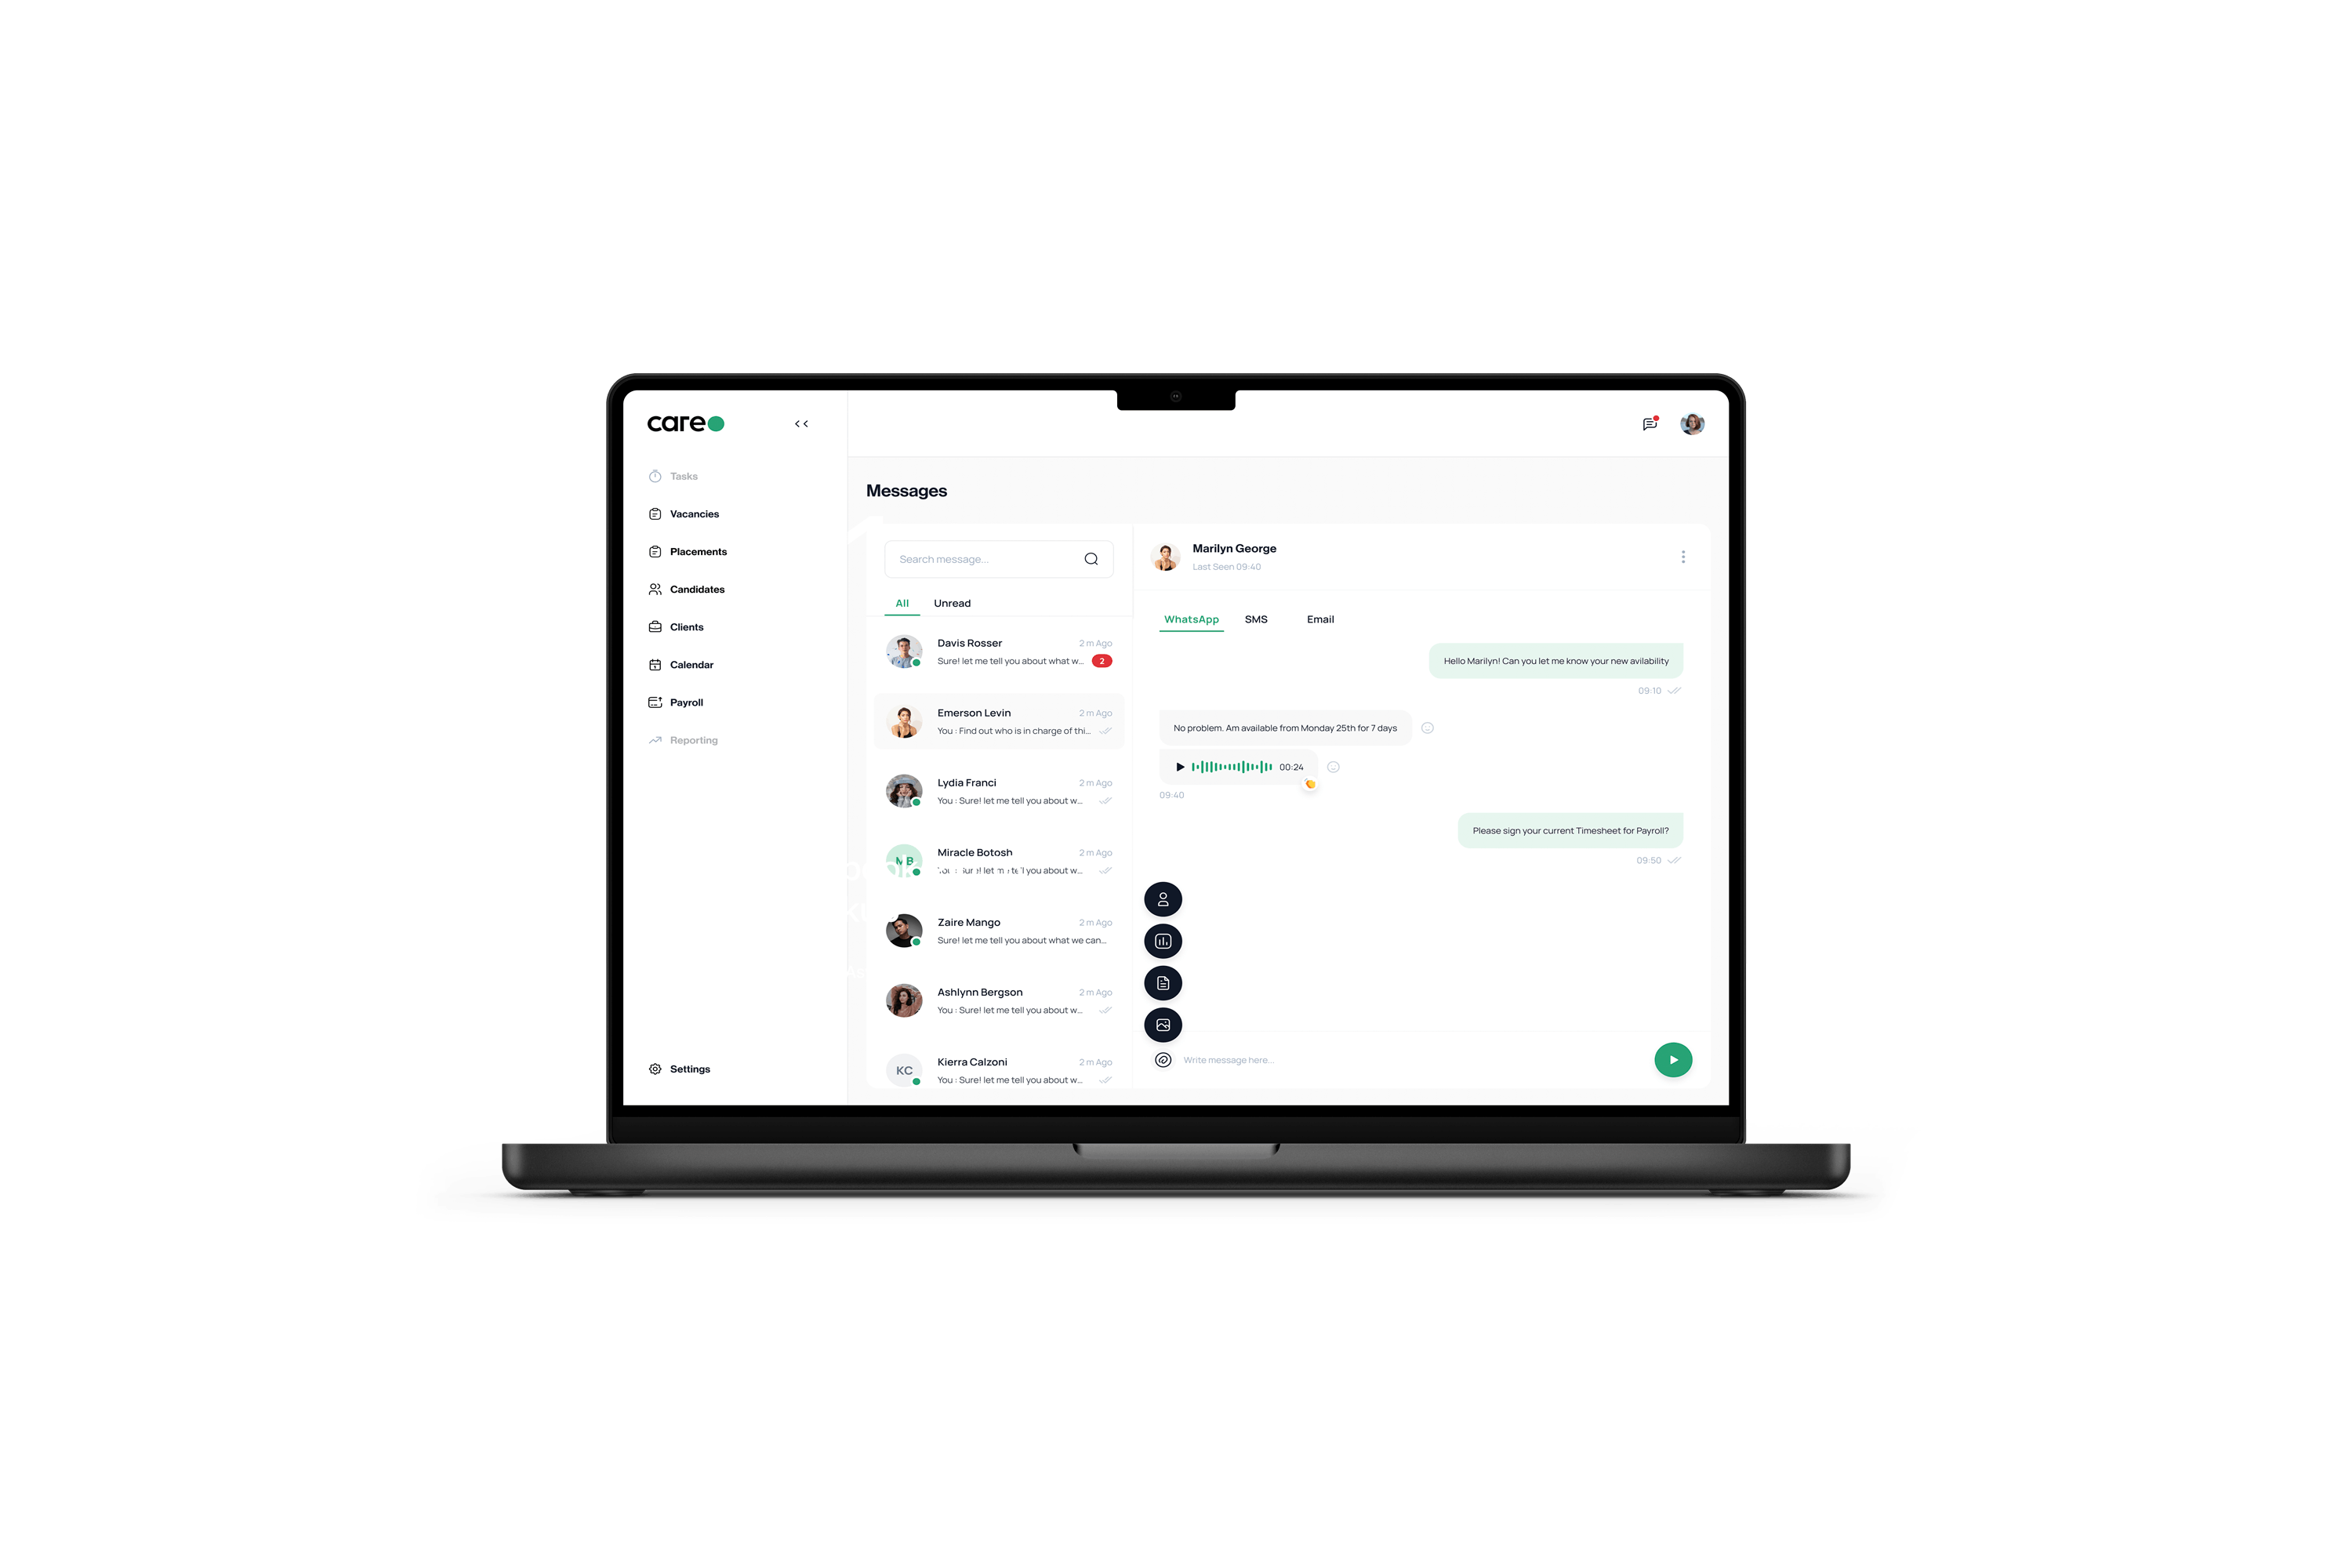This screenshot has width=2352, height=1568.
Task: Click the Payroll sidebar icon
Action: pyautogui.click(x=656, y=702)
